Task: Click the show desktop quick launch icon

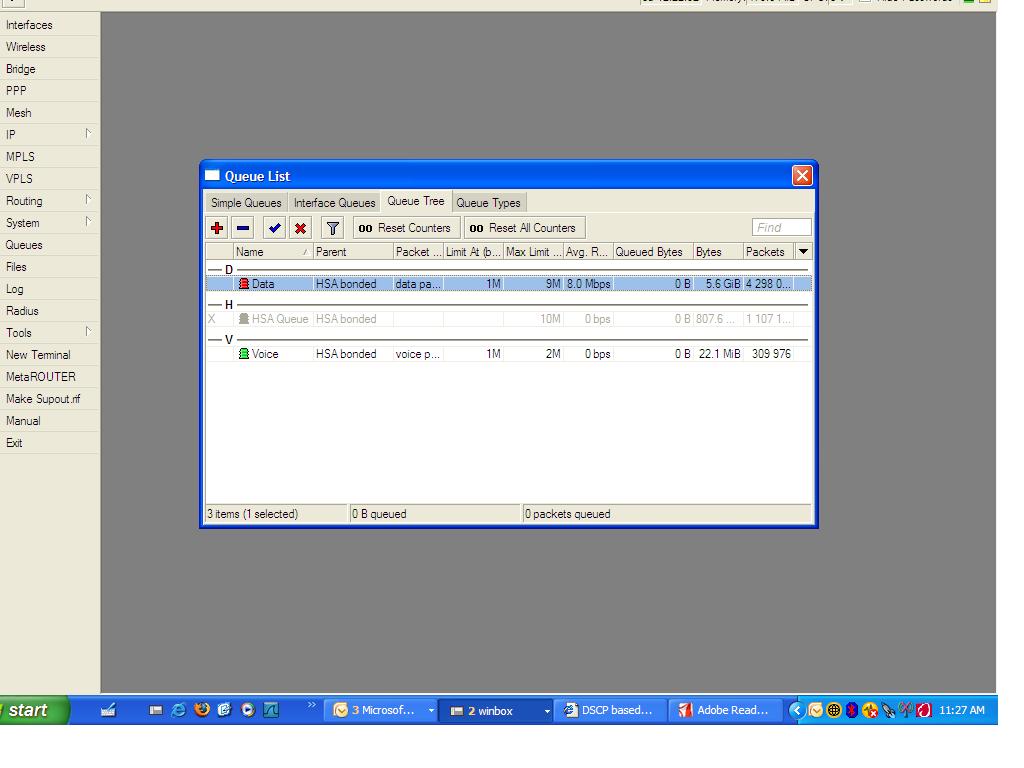Action: pos(108,710)
